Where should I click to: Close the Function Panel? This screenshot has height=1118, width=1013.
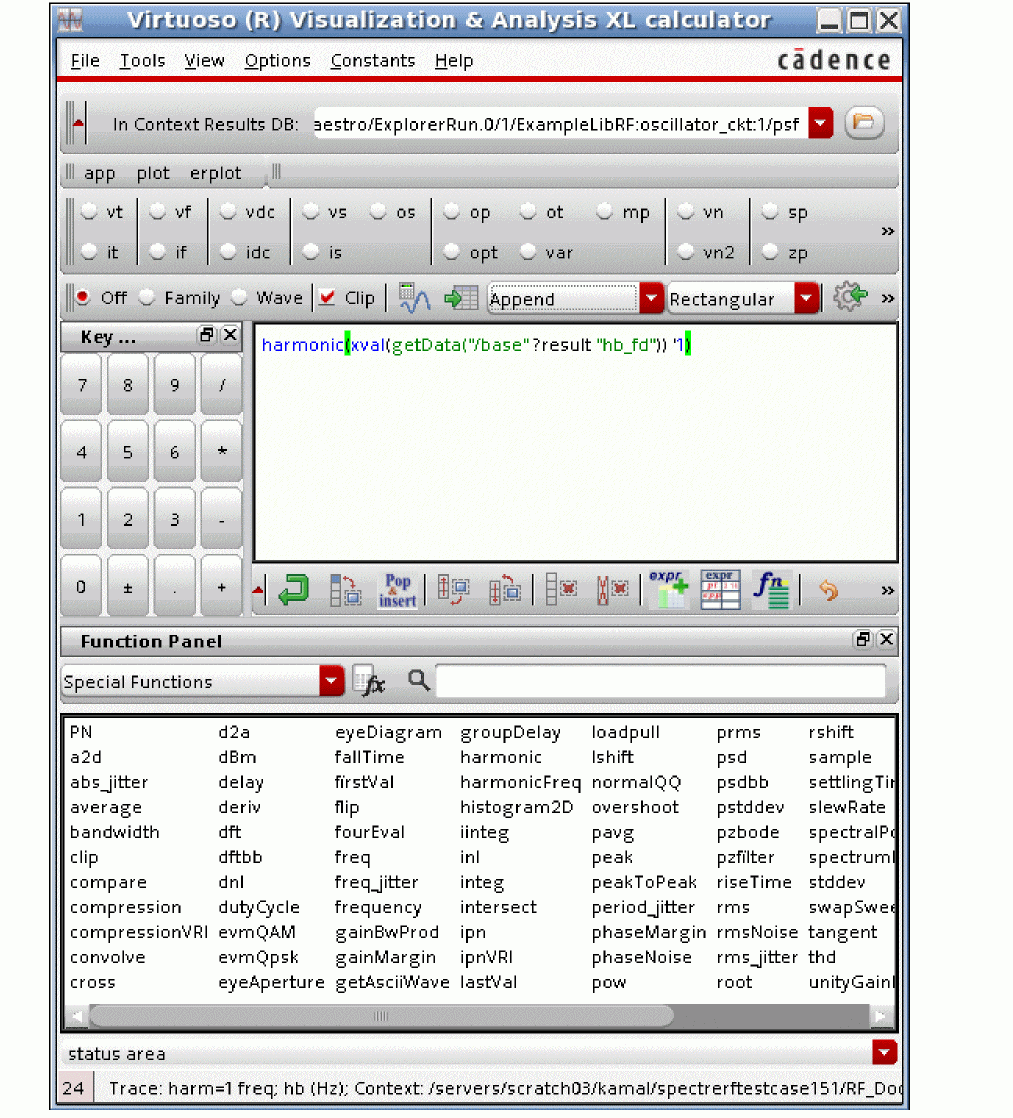tap(886, 640)
